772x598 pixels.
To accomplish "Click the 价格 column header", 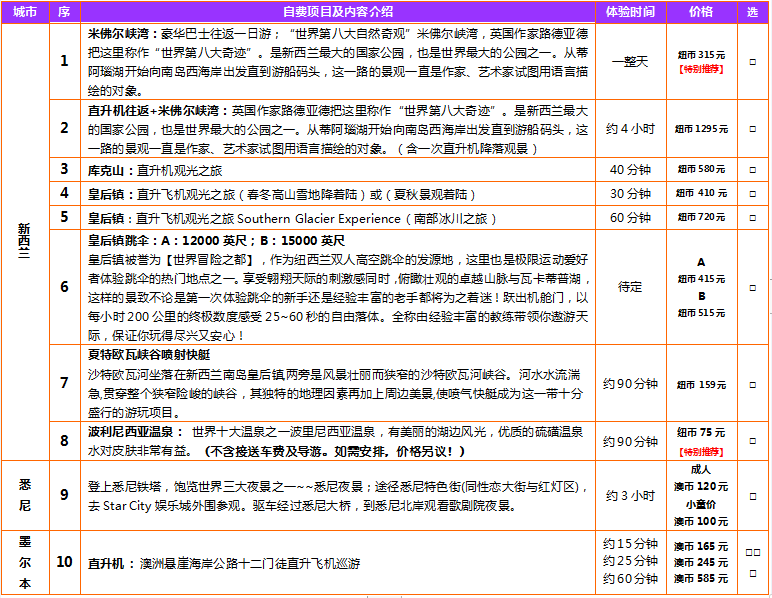I will point(701,12).
